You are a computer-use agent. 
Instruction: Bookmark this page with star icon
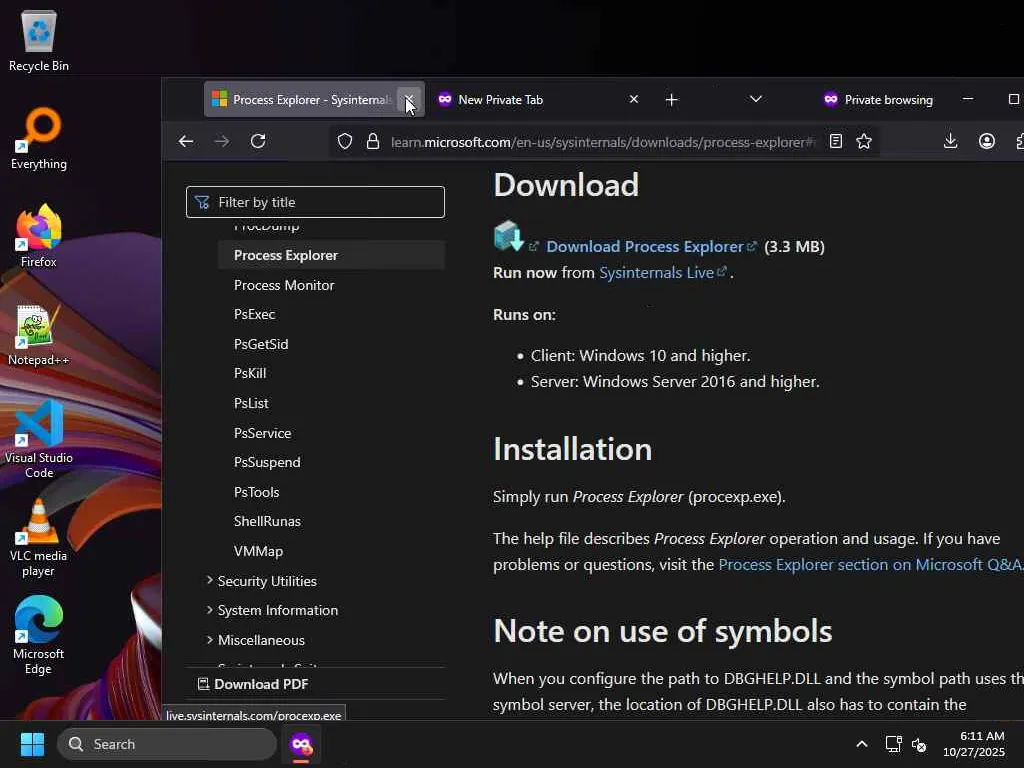click(x=864, y=141)
